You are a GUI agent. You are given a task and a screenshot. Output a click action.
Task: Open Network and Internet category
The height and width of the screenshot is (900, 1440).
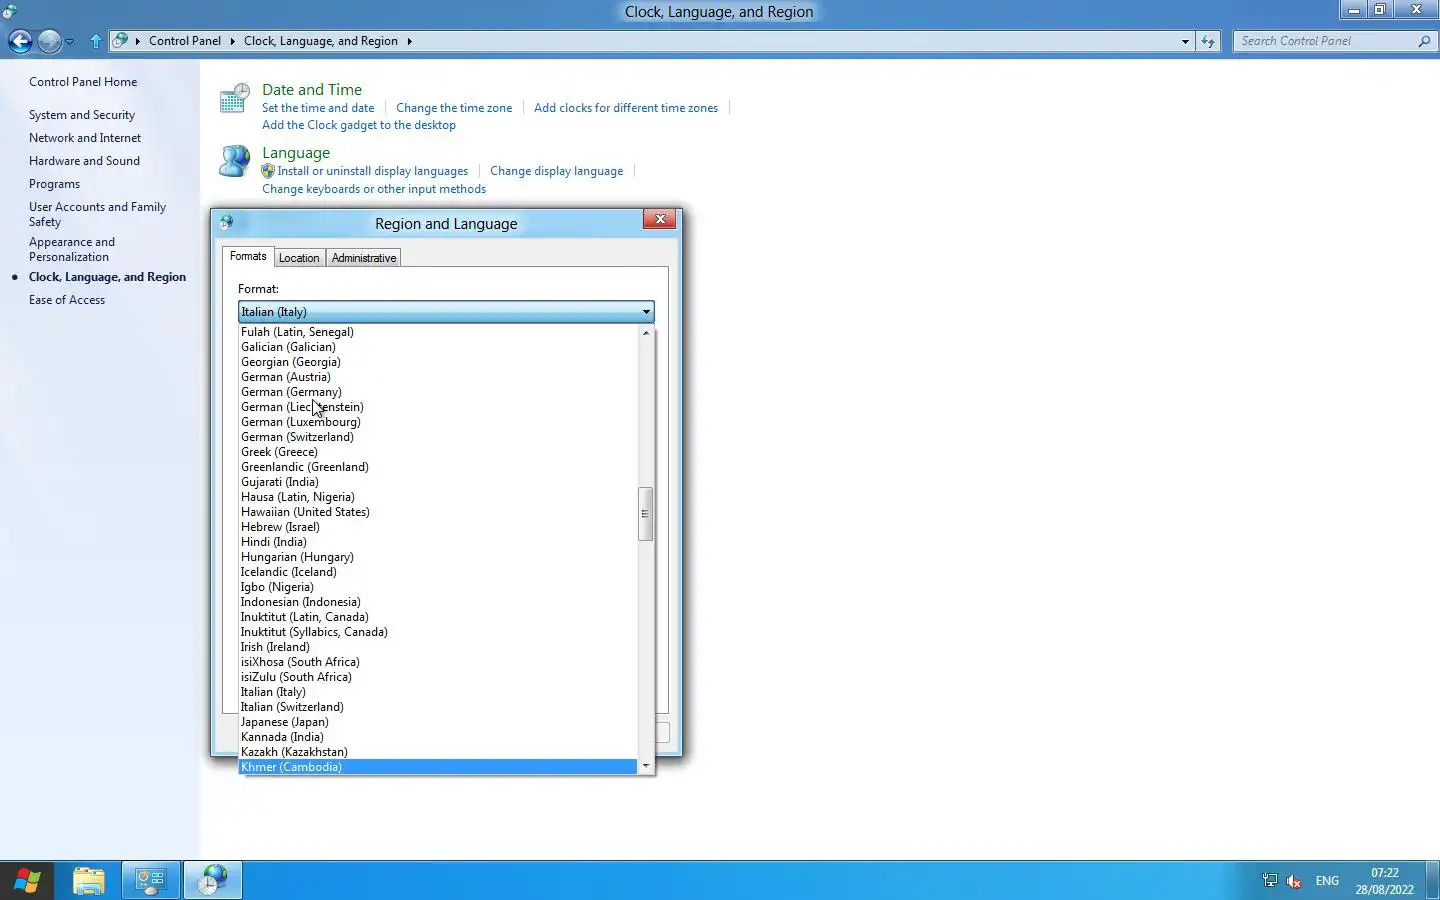click(x=85, y=138)
